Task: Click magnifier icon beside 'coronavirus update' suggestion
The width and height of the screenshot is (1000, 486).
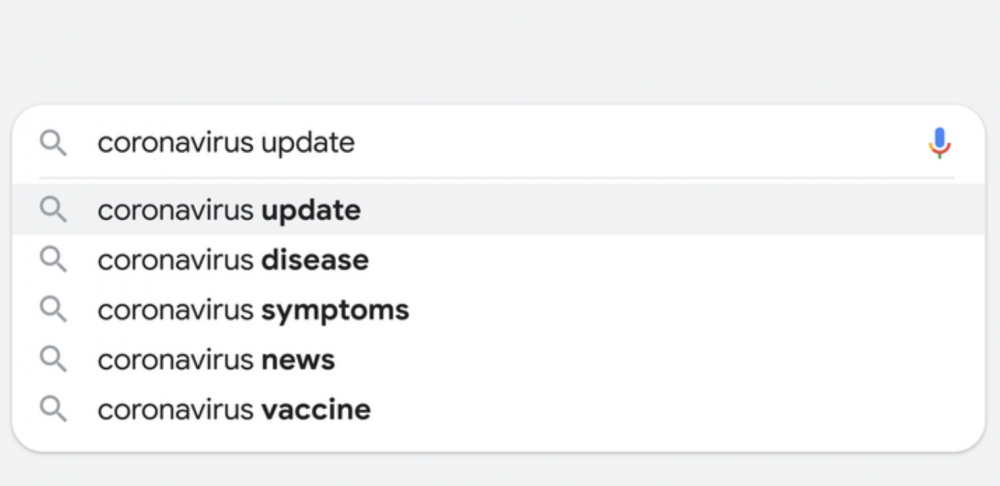Action: click(53, 209)
